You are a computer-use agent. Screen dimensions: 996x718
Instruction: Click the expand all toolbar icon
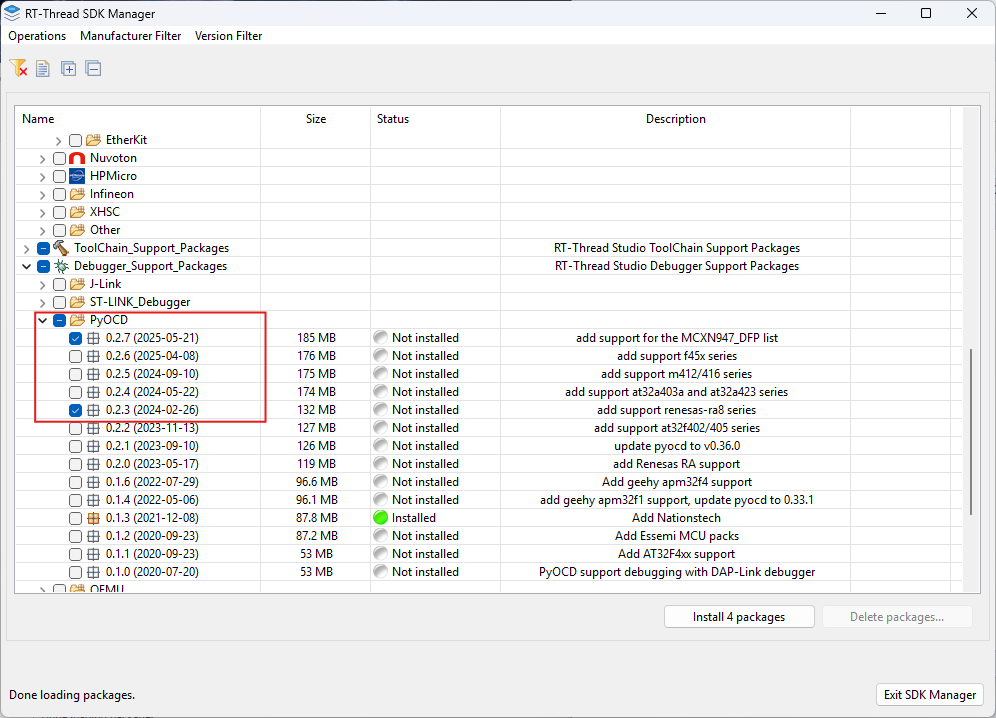coord(68,69)
